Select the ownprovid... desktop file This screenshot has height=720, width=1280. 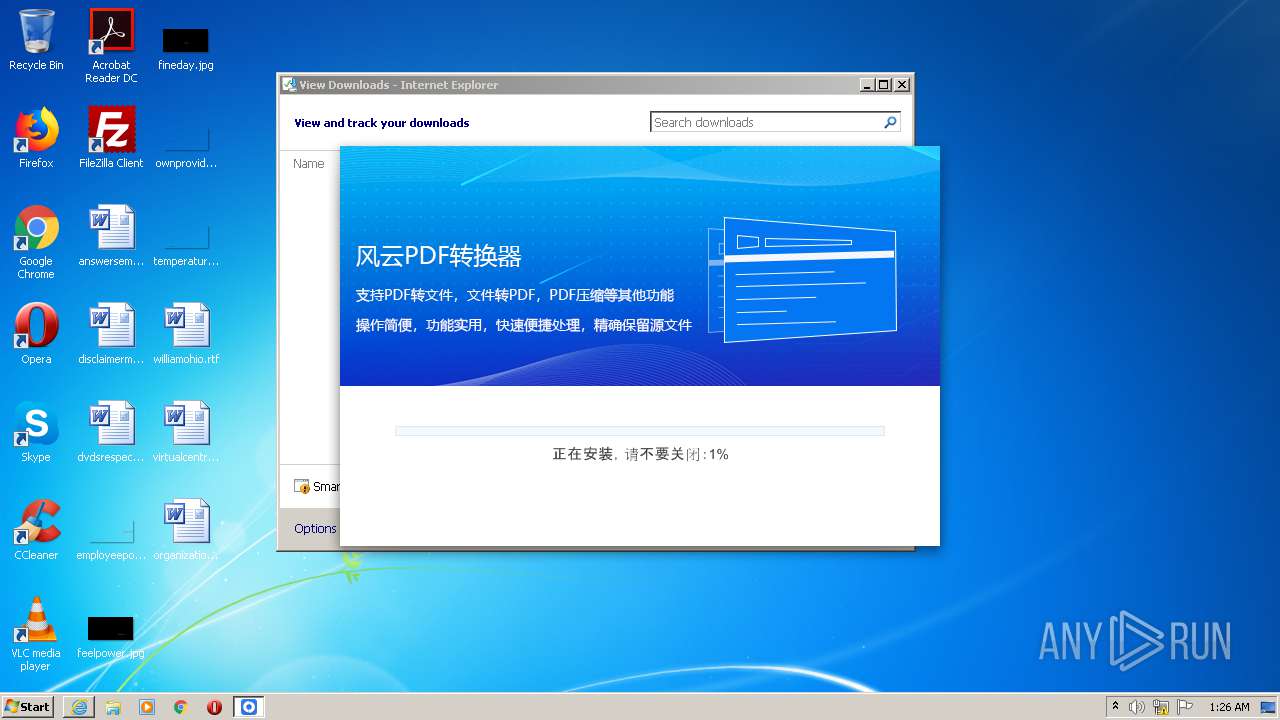[186, 145]
